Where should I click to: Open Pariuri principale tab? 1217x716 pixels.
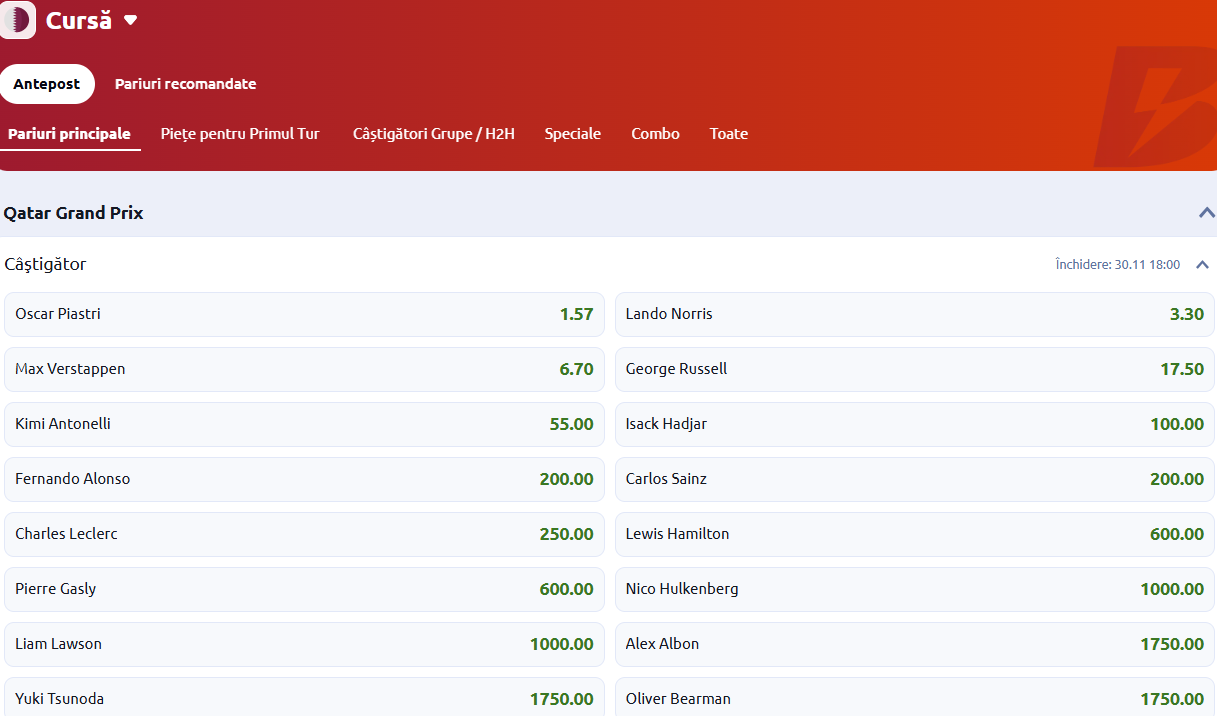pyautogui.click(x=70, y=134)
